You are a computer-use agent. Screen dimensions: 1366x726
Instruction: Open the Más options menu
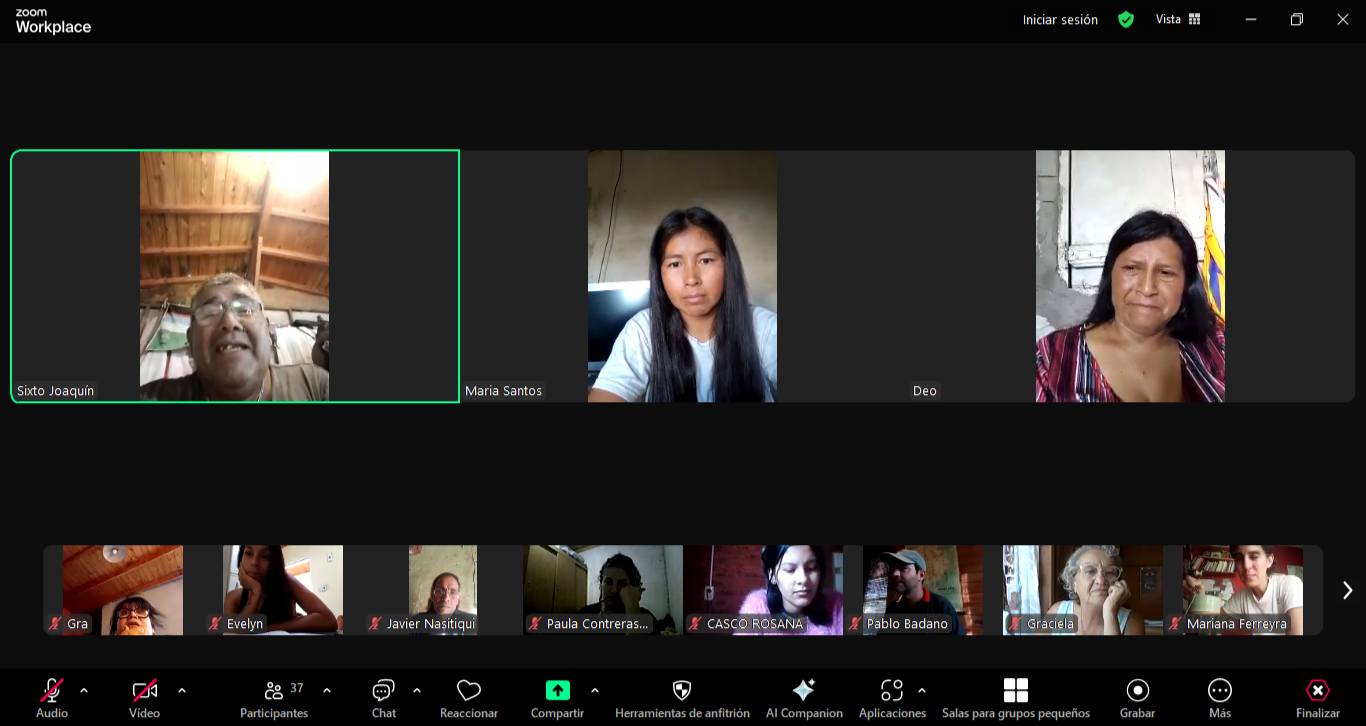tap(1219, 692)
